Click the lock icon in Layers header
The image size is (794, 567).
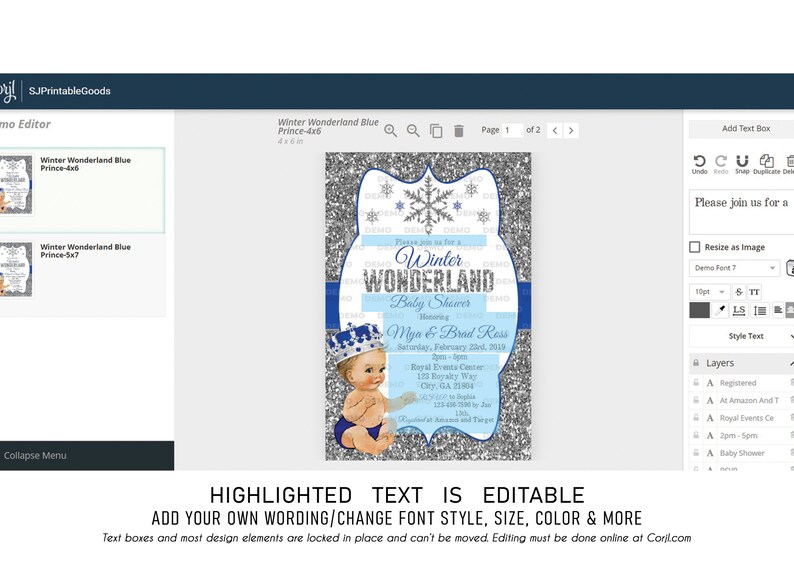[x=696, y=363]
